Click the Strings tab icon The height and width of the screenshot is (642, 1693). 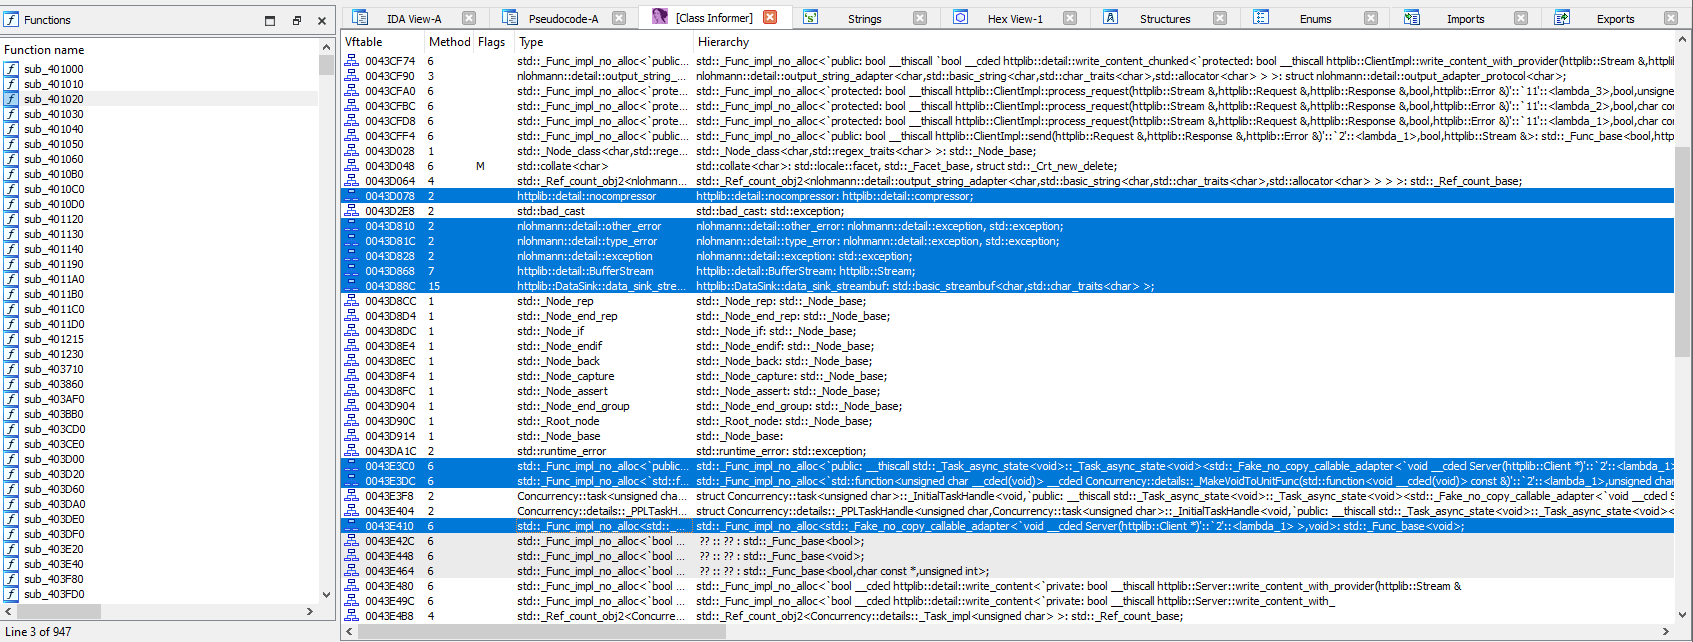point(810,18)
